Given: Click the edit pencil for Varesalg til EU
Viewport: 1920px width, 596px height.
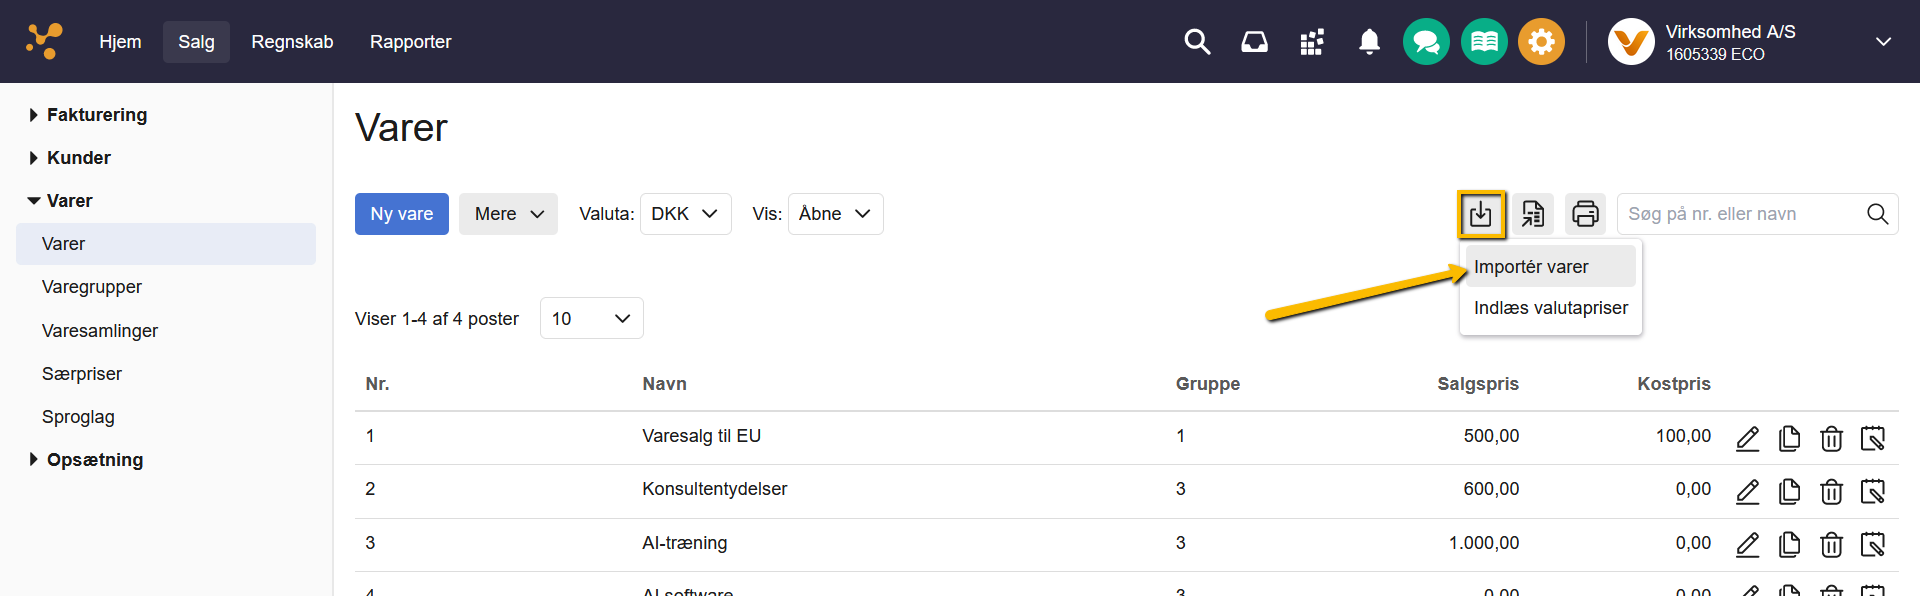Looking at the screenshot, I should pyautogui.click(x=1747, y=438).
